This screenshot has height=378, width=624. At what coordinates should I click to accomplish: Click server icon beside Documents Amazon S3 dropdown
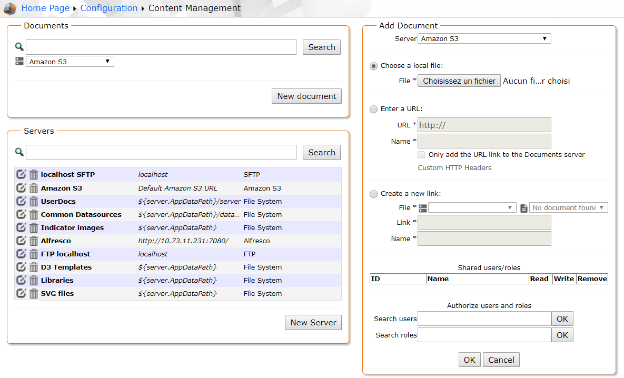20,61
